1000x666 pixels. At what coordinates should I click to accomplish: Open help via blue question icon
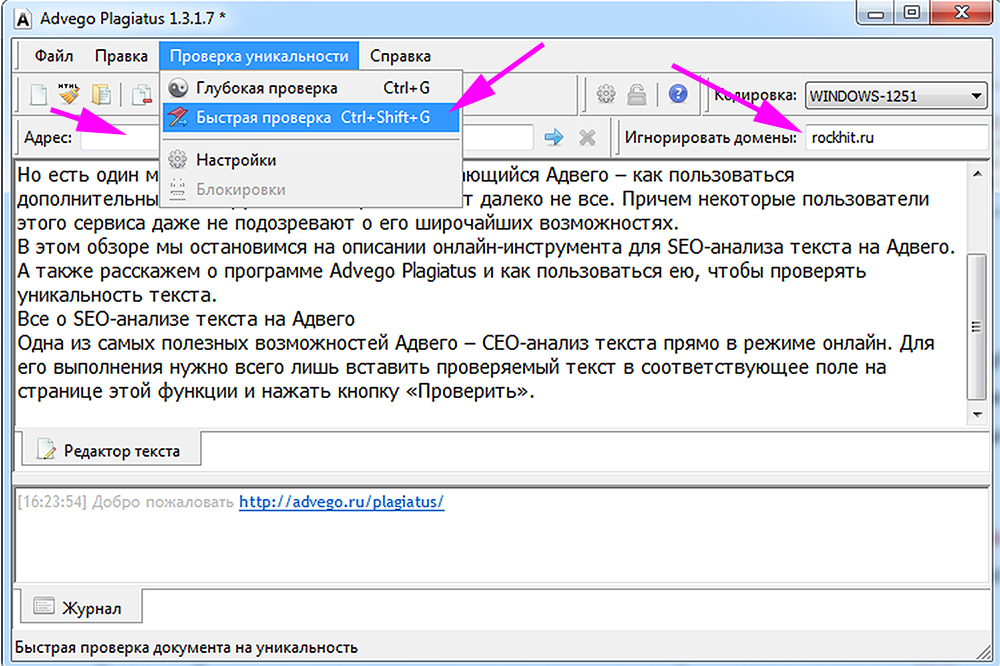pos(678,94)
